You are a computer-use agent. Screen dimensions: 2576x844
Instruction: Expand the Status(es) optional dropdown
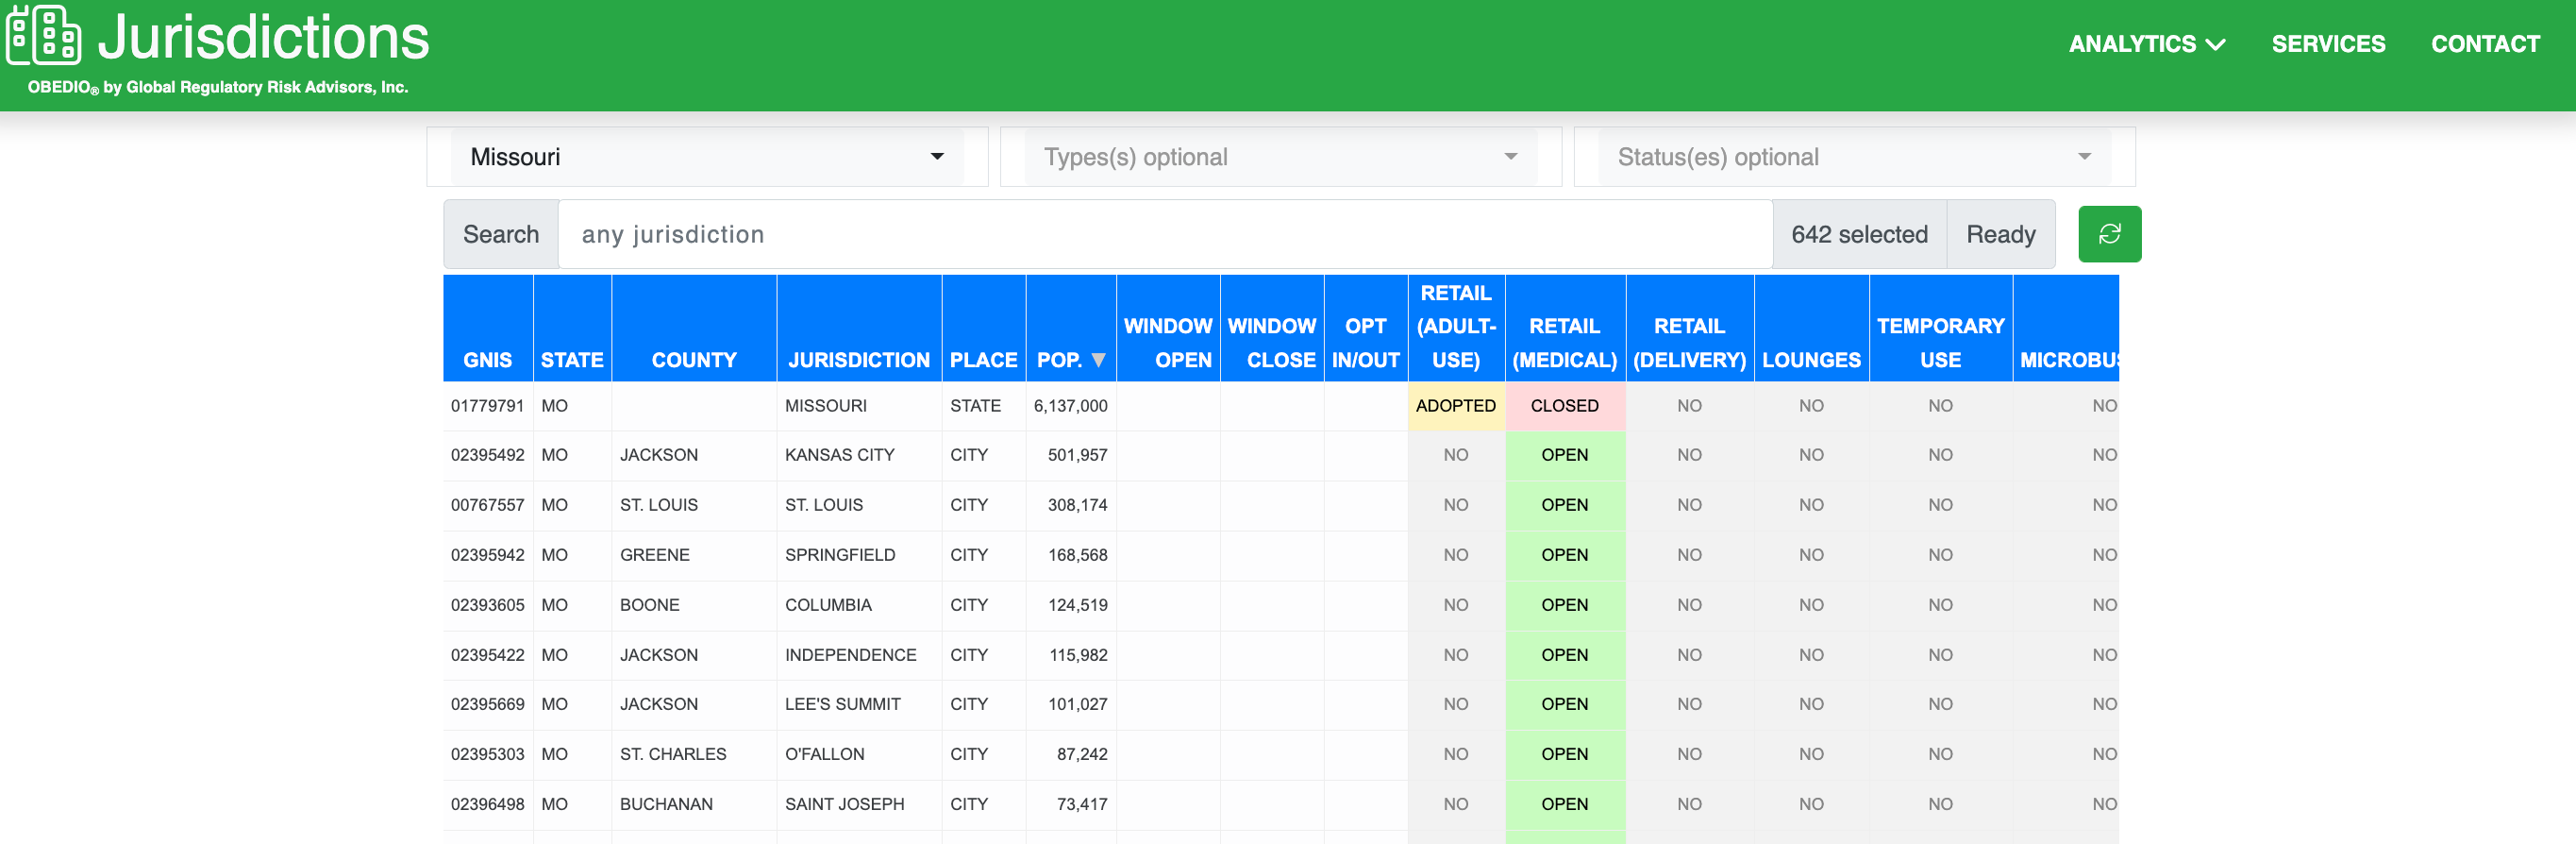[1854, 157]
